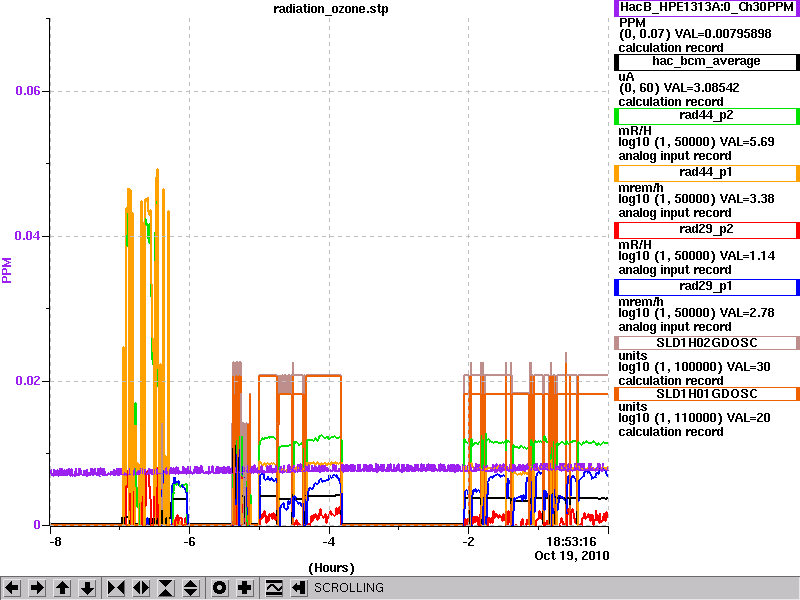Image resolution: width=800 pixels, height=600 pixels.
Task: Click the VAL=2.78 readout for rad29_p1
Action: [747, 313]
